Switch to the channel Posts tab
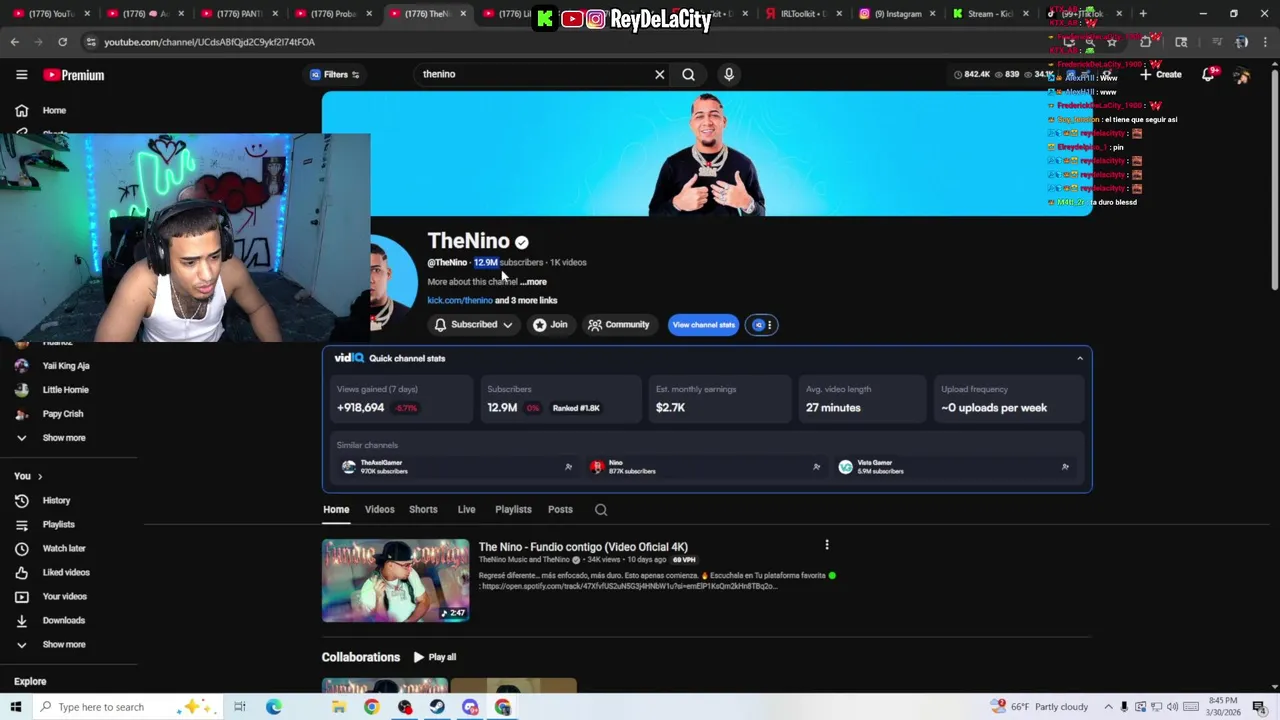Viewport: 1280px width, 720px height. pos(560,509)
